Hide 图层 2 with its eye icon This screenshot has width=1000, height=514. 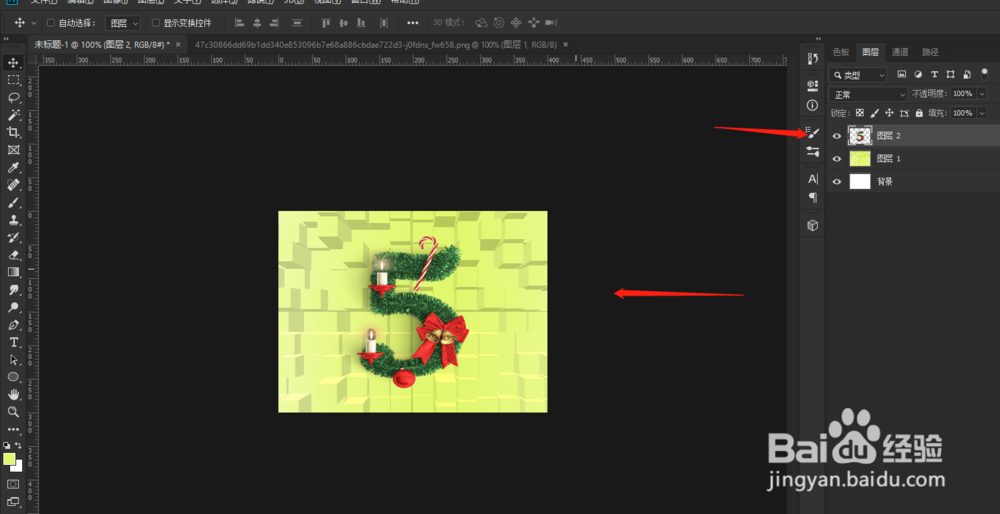[837, 136]
